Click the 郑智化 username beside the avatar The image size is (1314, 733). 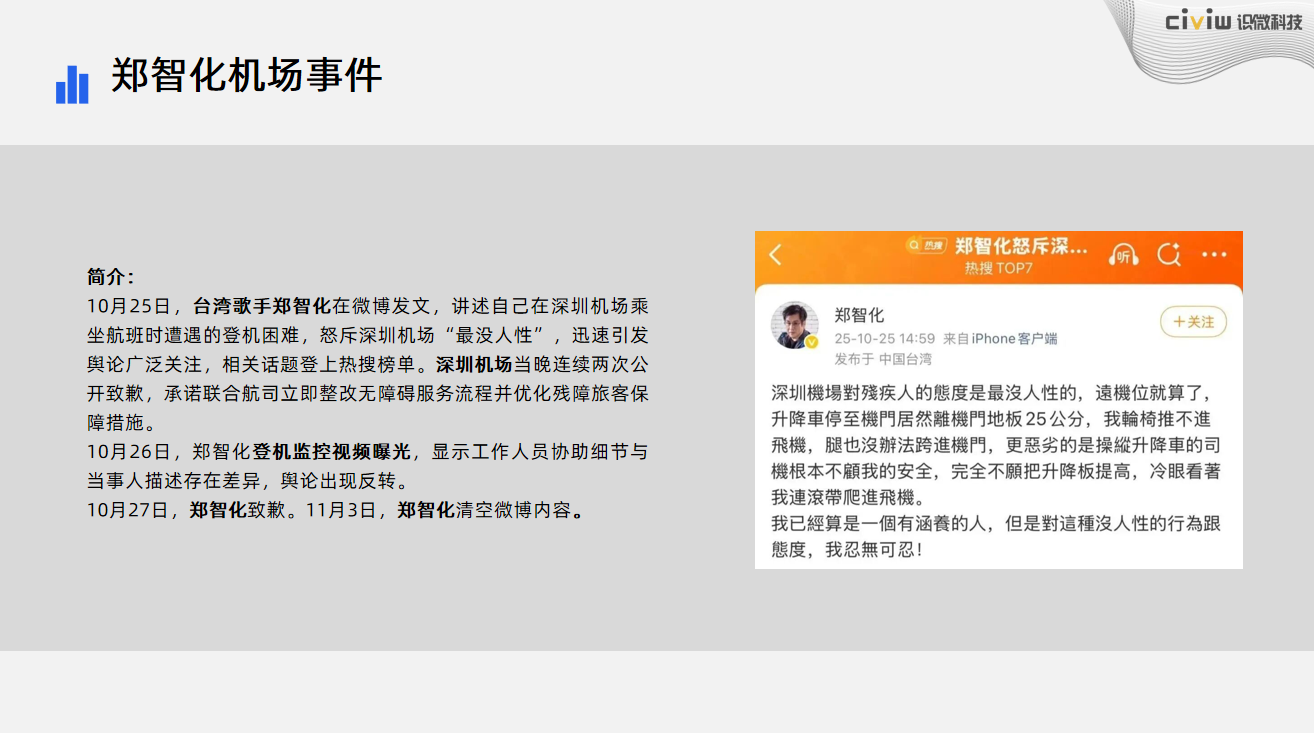pos(859,315)
